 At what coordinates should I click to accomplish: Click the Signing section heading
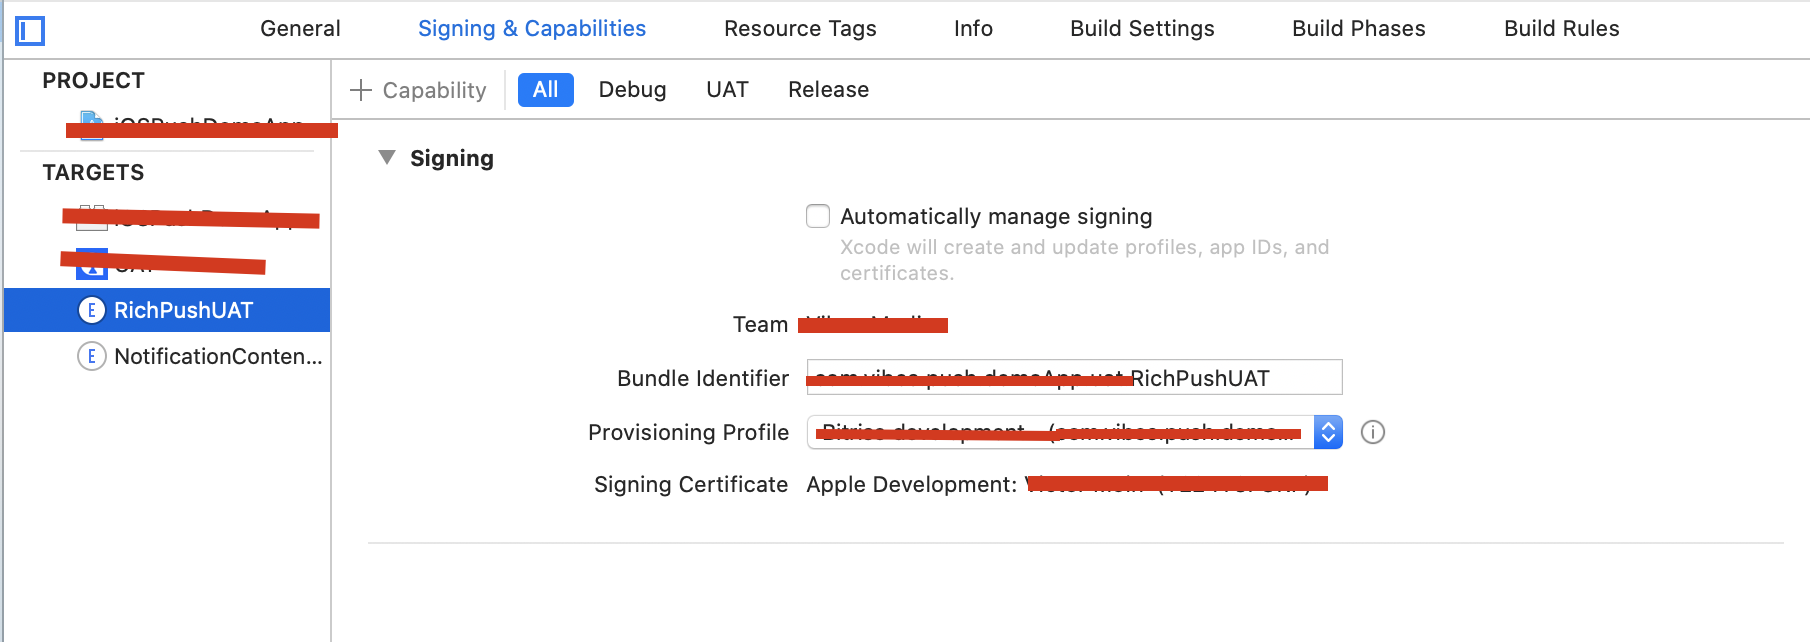[452, 158]
